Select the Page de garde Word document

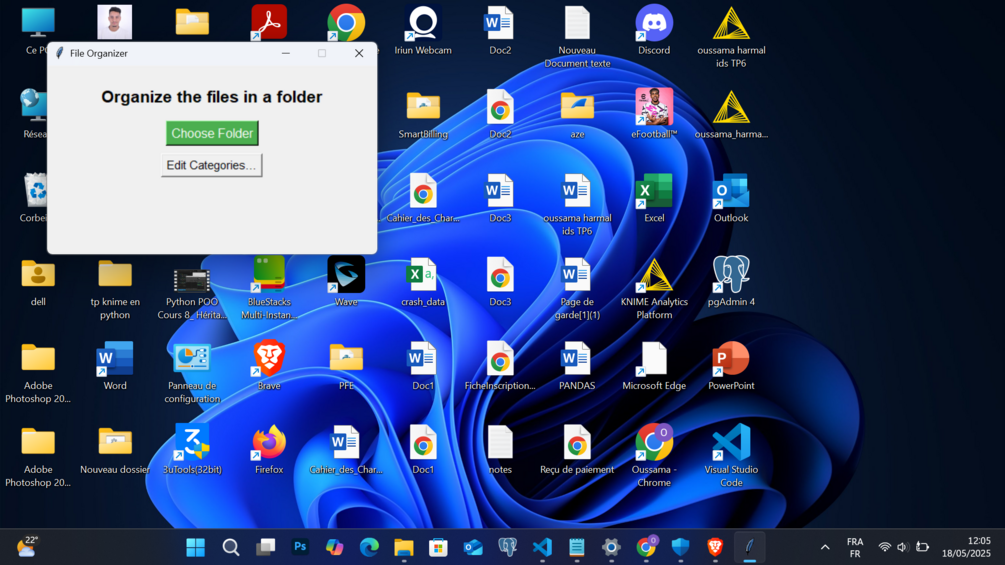click(577, 289)
